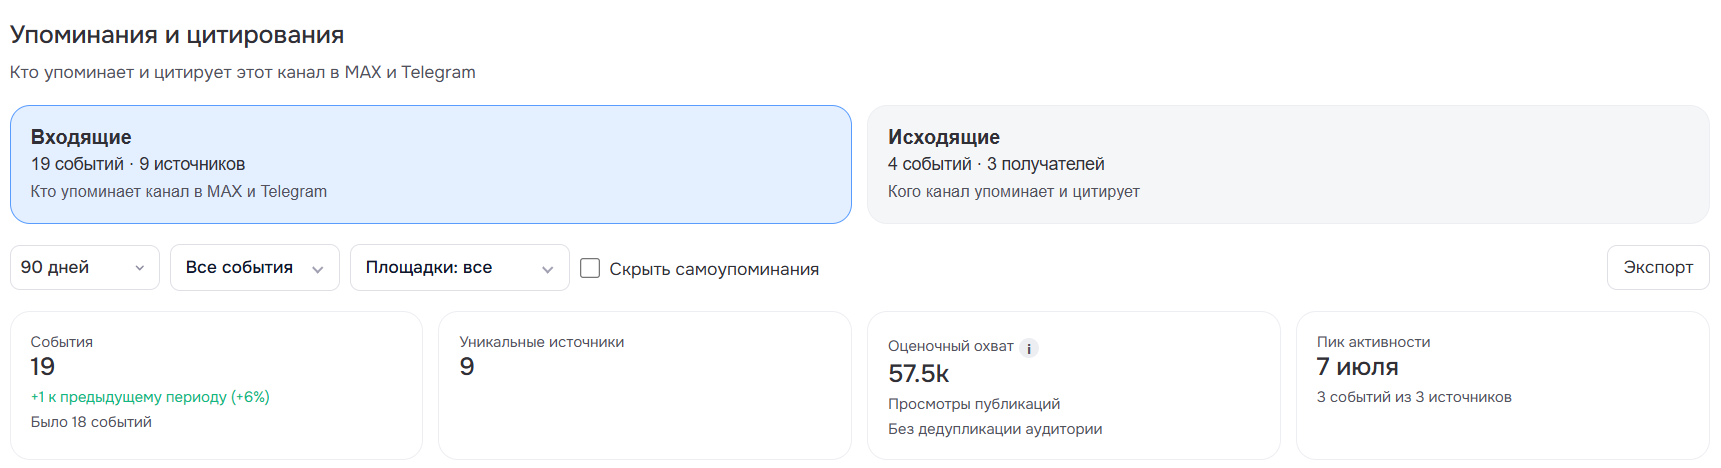
Task: Click the green +1 к предыдущему периоду text
Action: (150, 397)
